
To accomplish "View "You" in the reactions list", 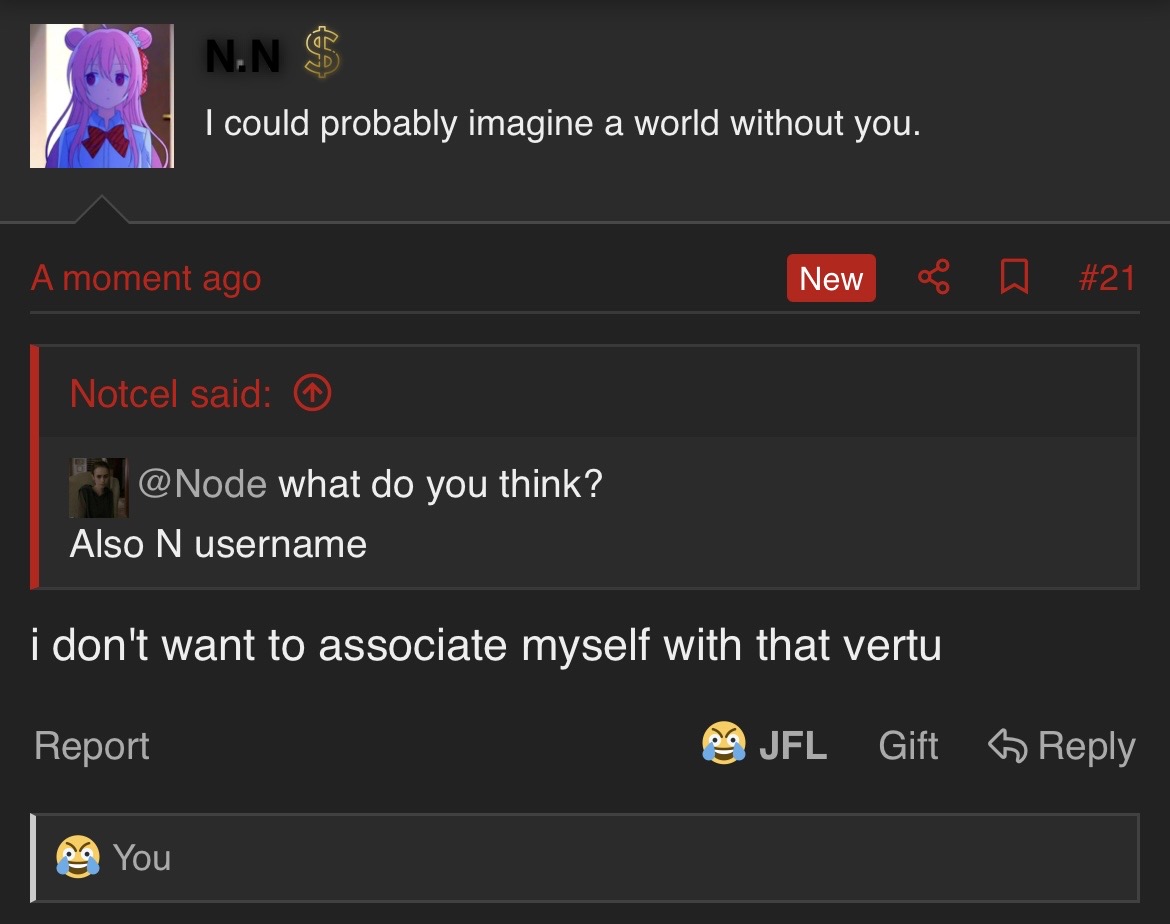I will 141,858.
